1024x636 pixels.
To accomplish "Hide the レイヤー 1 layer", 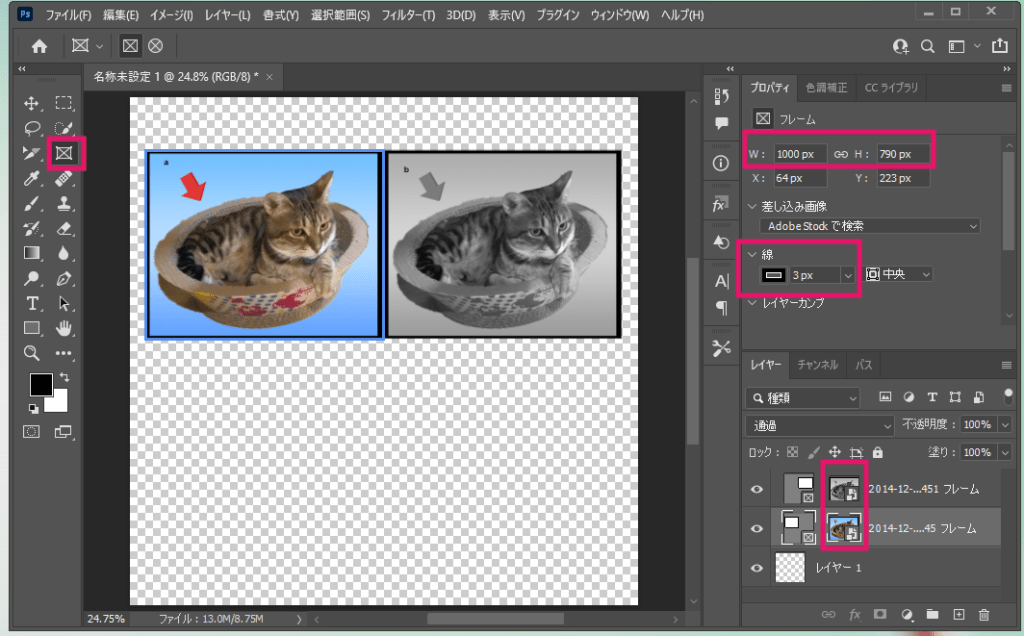I will coord(757,568).
